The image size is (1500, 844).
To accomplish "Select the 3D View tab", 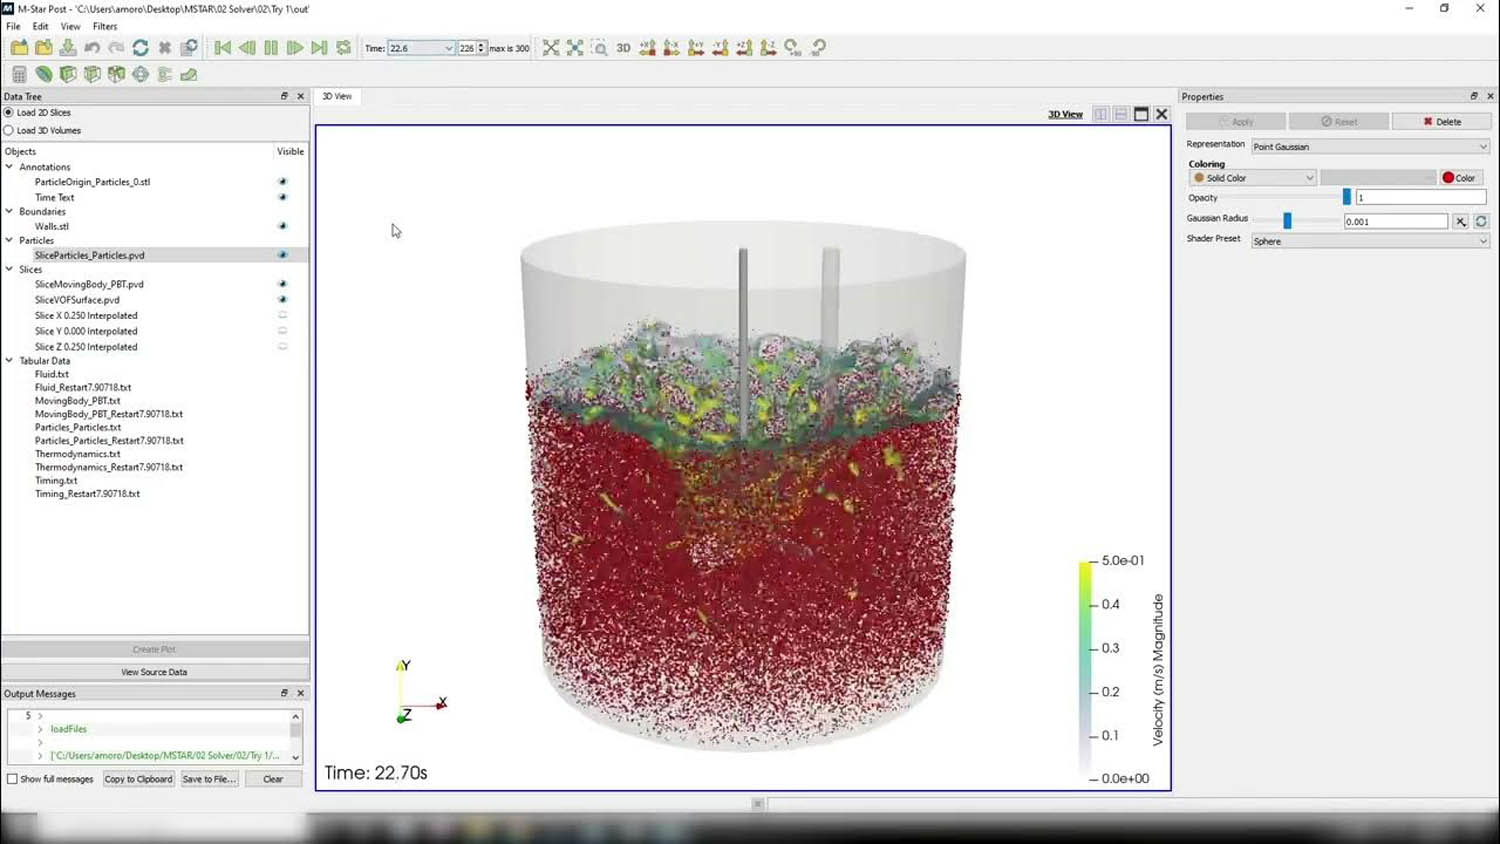I will pos(337,96).
